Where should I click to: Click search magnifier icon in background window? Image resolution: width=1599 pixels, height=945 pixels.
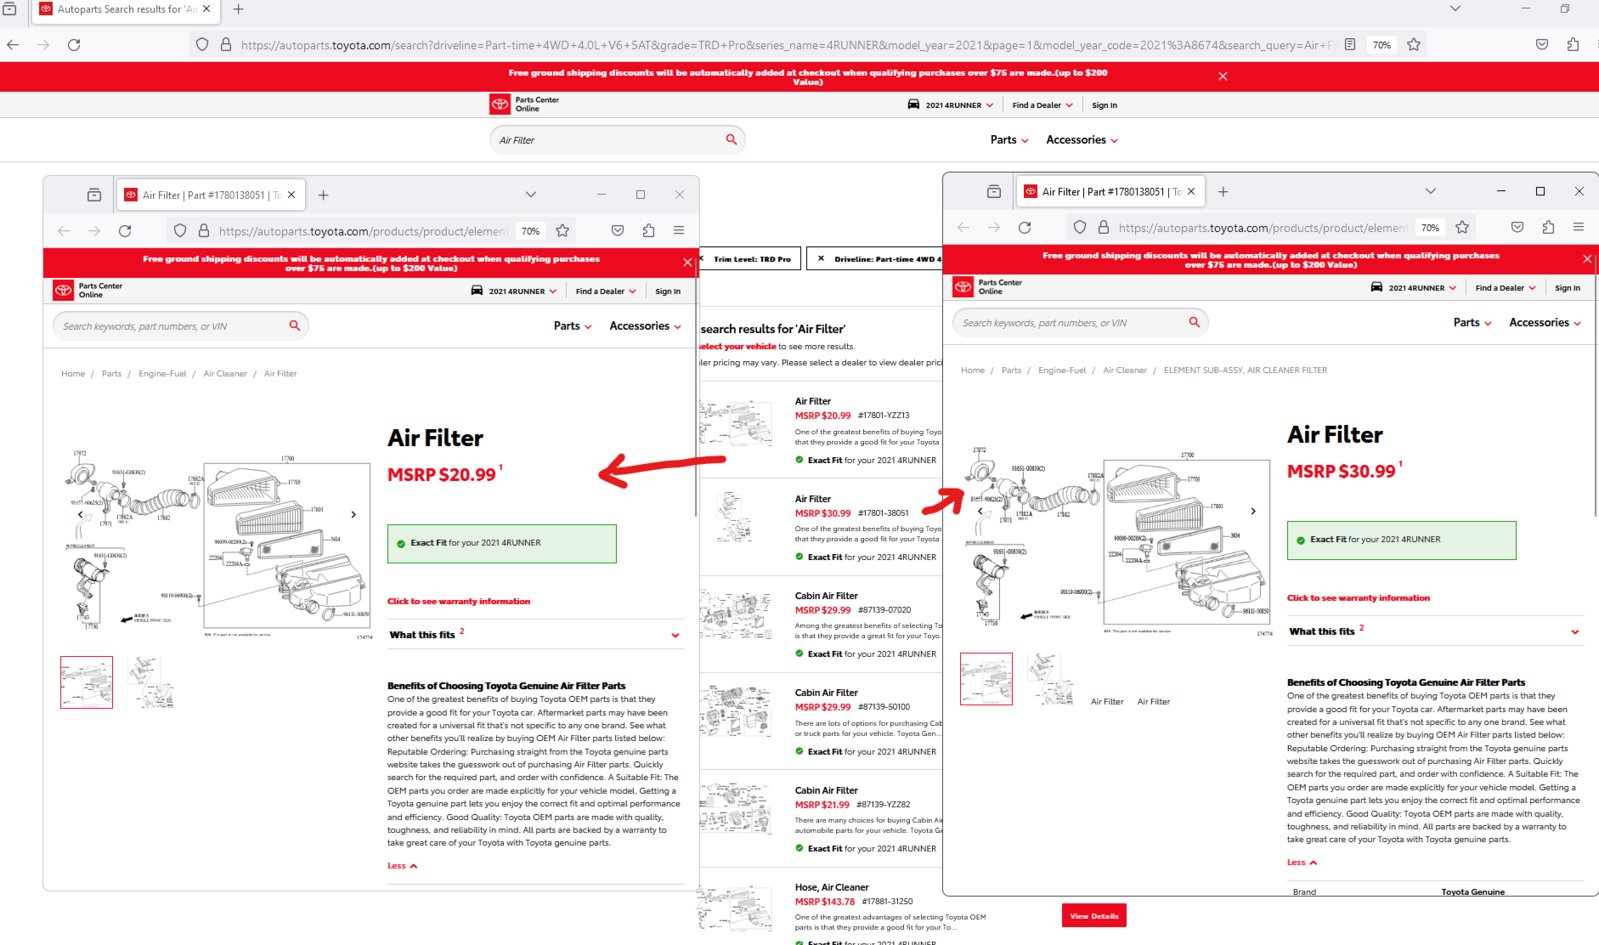point(731,140)
